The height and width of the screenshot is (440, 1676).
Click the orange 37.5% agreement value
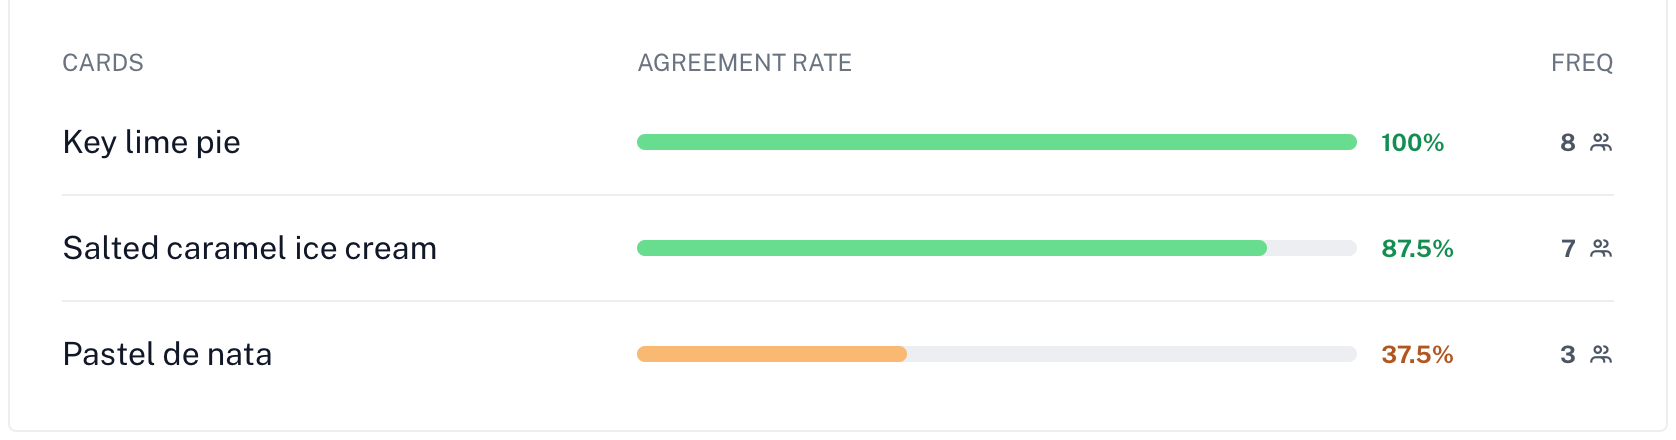(1417, 355)
